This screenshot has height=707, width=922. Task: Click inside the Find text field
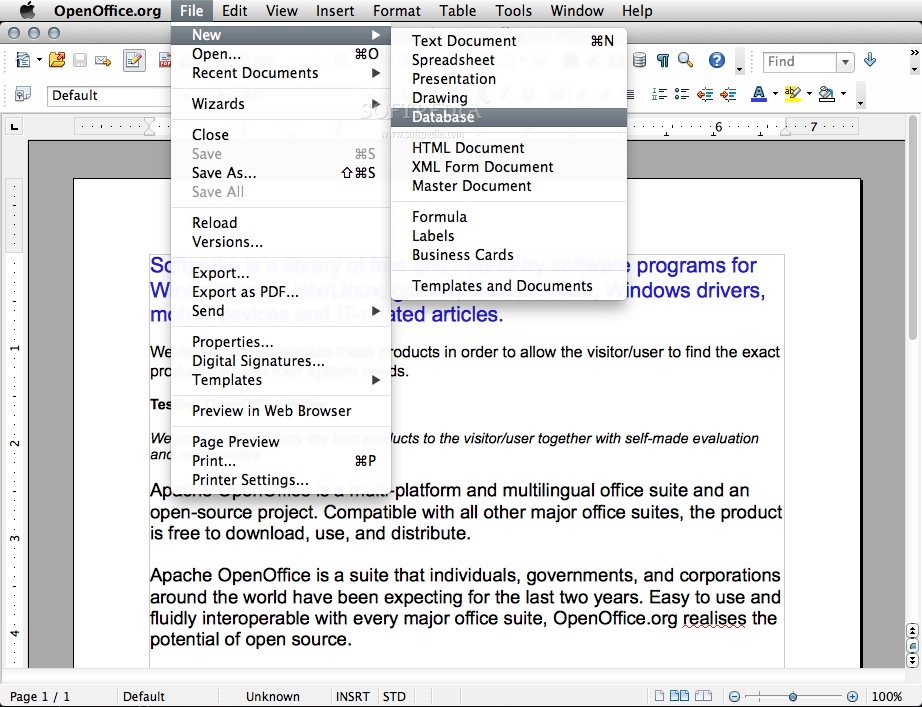[800, 62]
